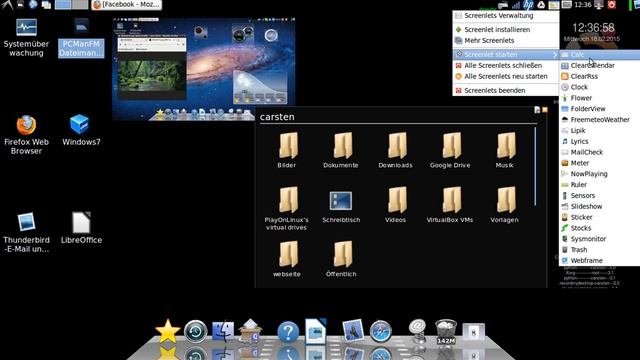Click the panel clock showing 12:36
This screenshot has width=640, height=360.
click(583, 5)
